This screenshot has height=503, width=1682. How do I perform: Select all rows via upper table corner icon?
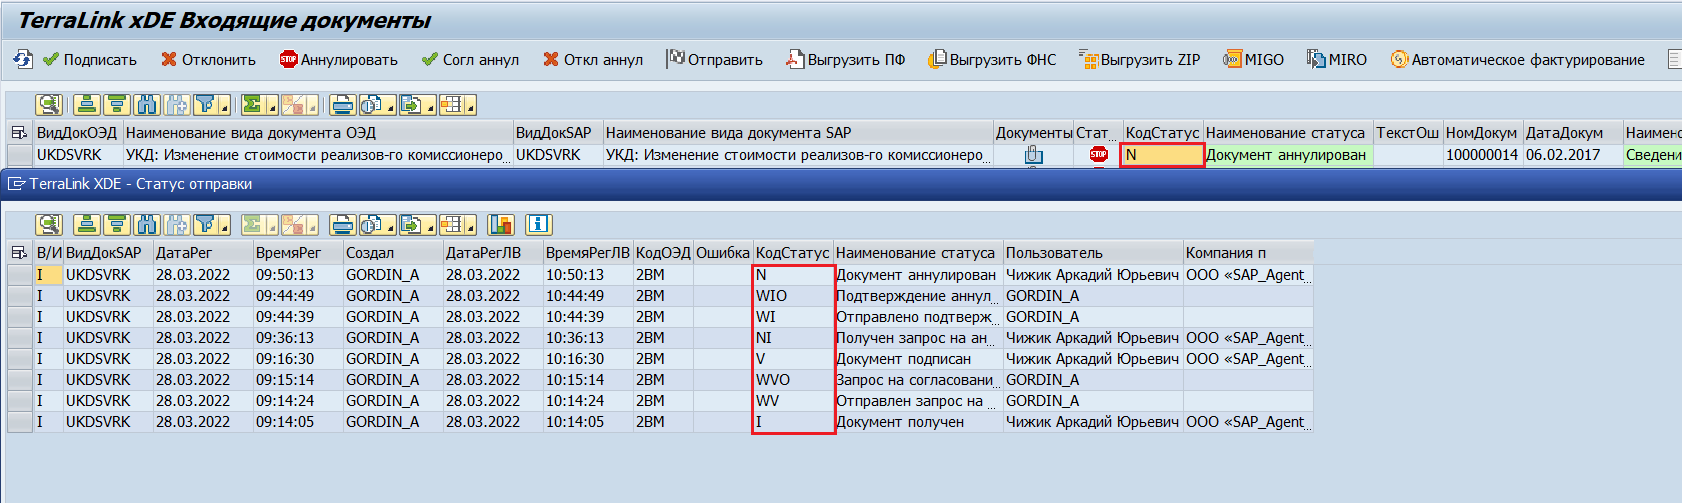(19, 133)
